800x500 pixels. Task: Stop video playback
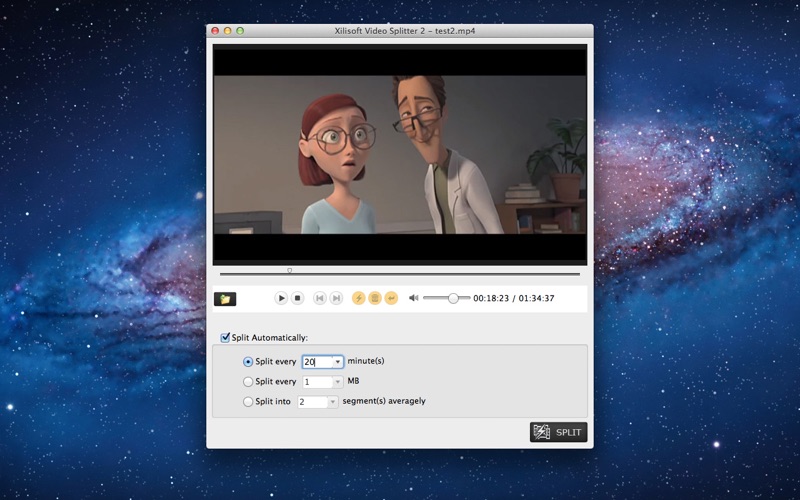click(297, 298)
